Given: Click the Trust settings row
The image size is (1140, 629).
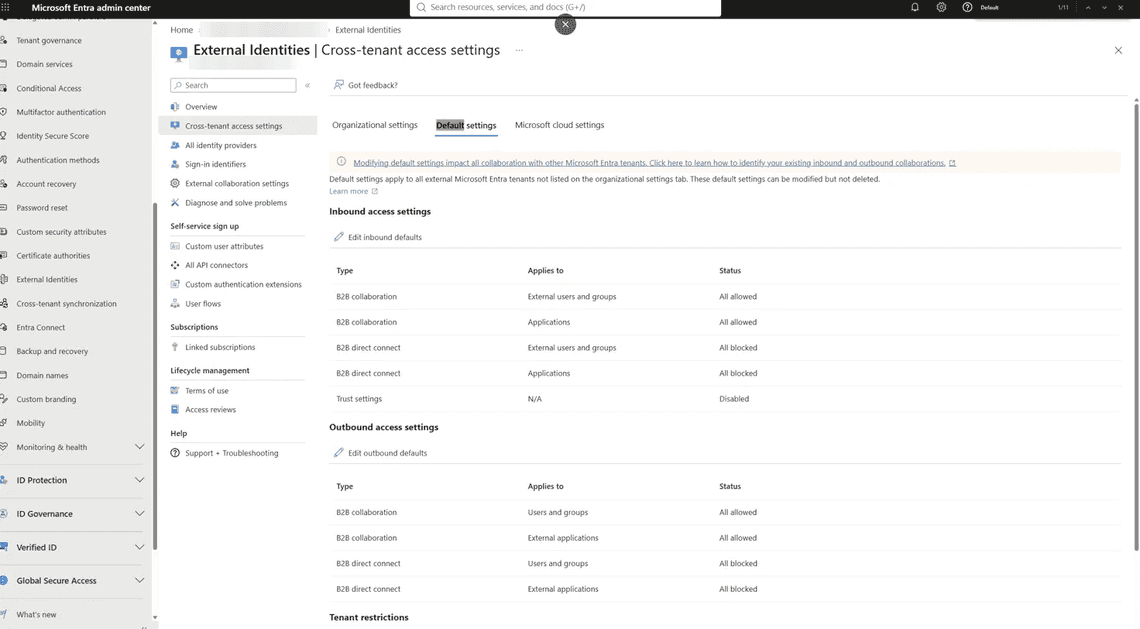Looking at the screenshot, I should tap(725, 399).
